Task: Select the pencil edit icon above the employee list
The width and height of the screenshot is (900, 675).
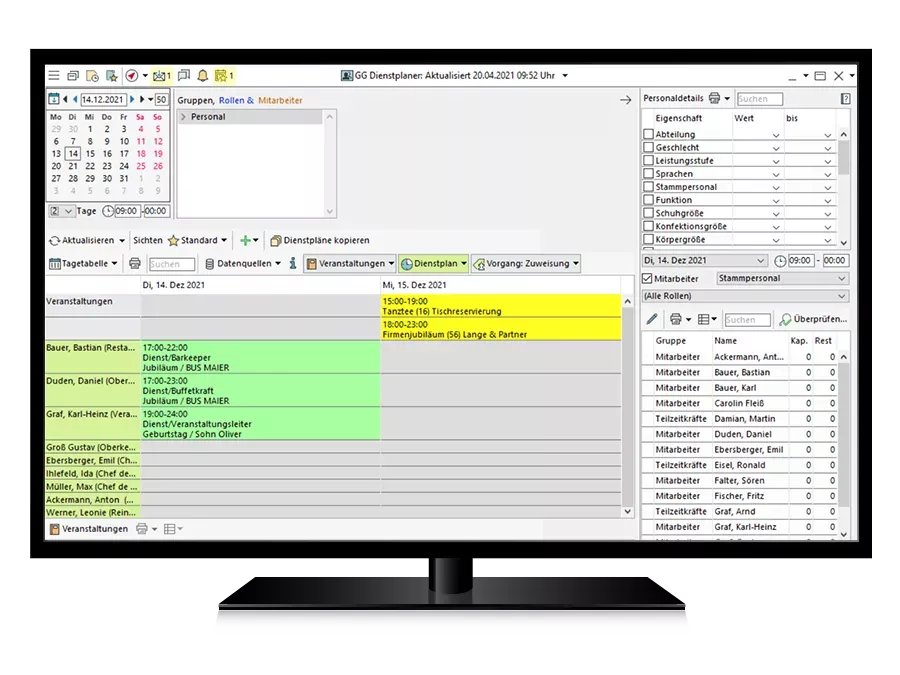Action: coord(651,318)
